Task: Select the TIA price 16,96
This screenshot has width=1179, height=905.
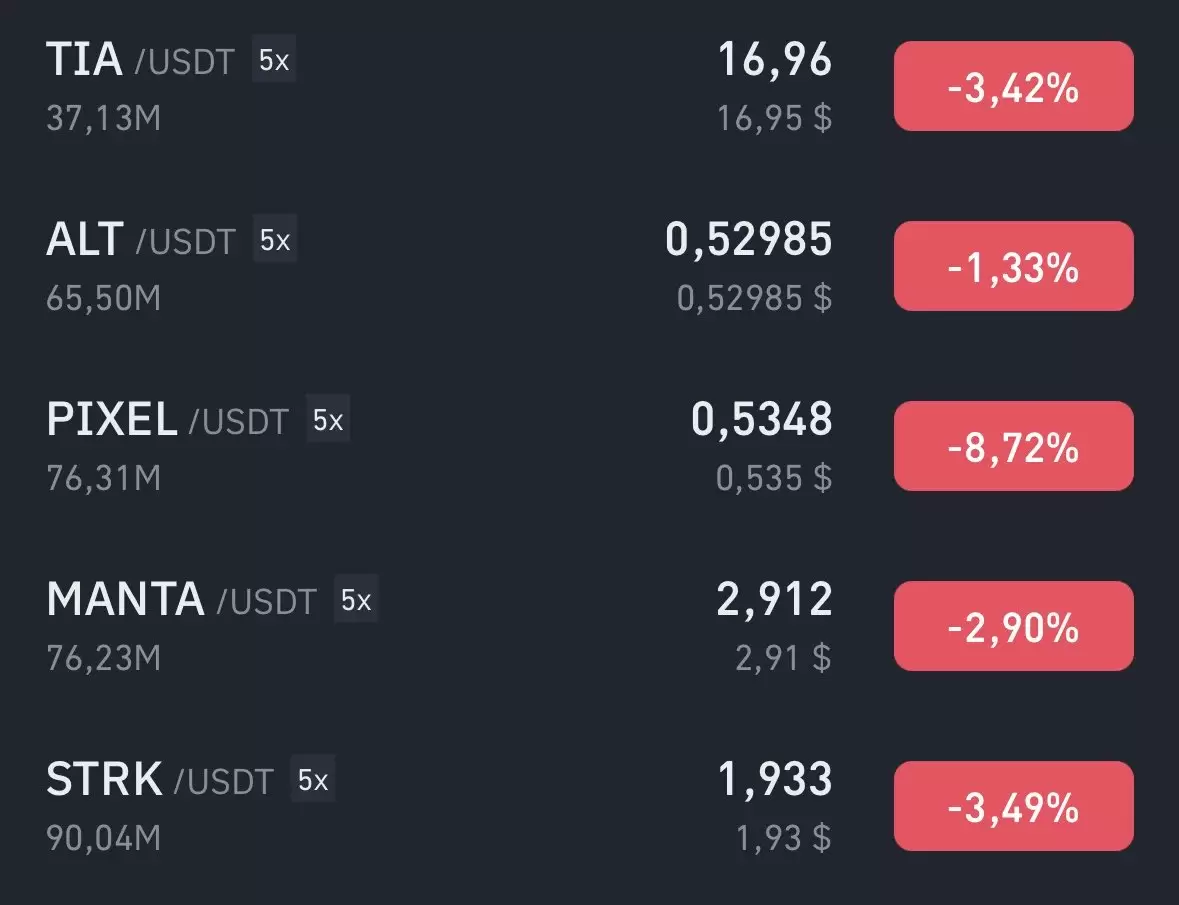Action: click(x=775, y=59)
